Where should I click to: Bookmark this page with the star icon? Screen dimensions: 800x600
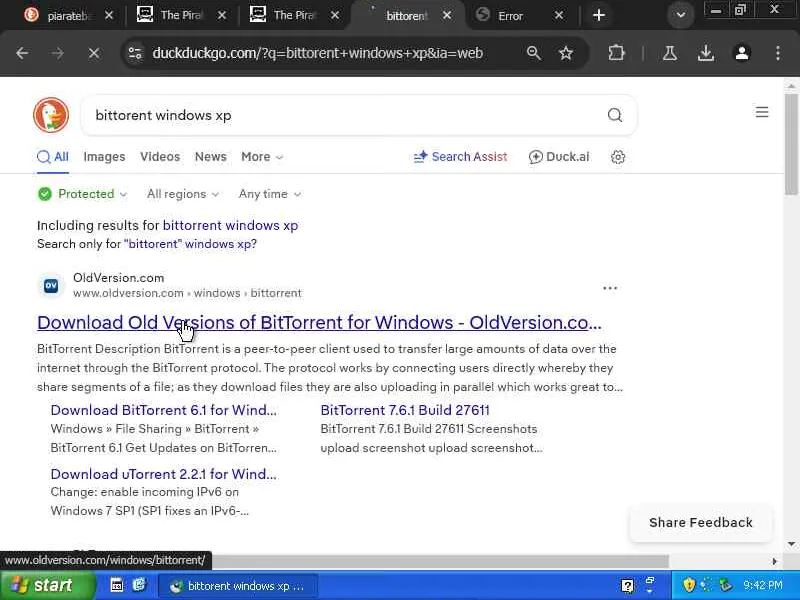click(x=566, y=53)
